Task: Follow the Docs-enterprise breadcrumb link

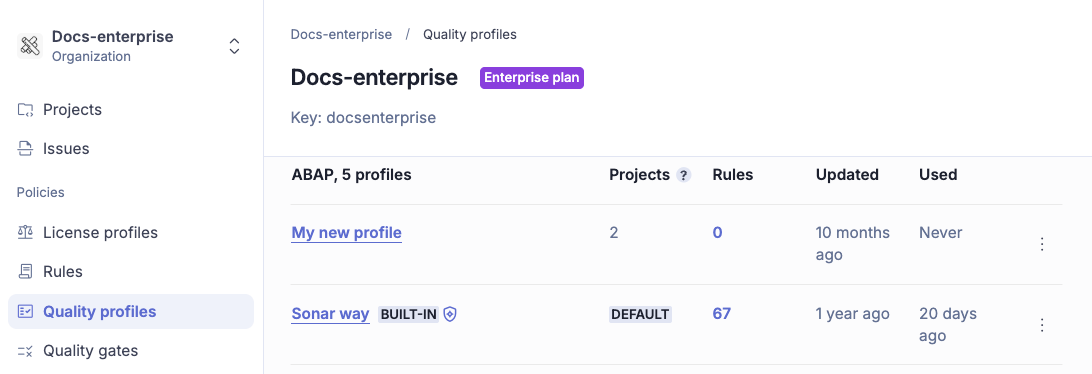Action: tap(341, 34)
